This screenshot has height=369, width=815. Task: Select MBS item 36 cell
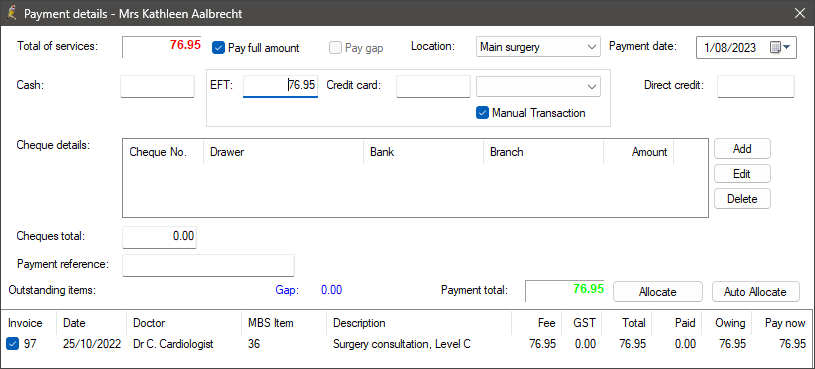[x=254, y=344]
